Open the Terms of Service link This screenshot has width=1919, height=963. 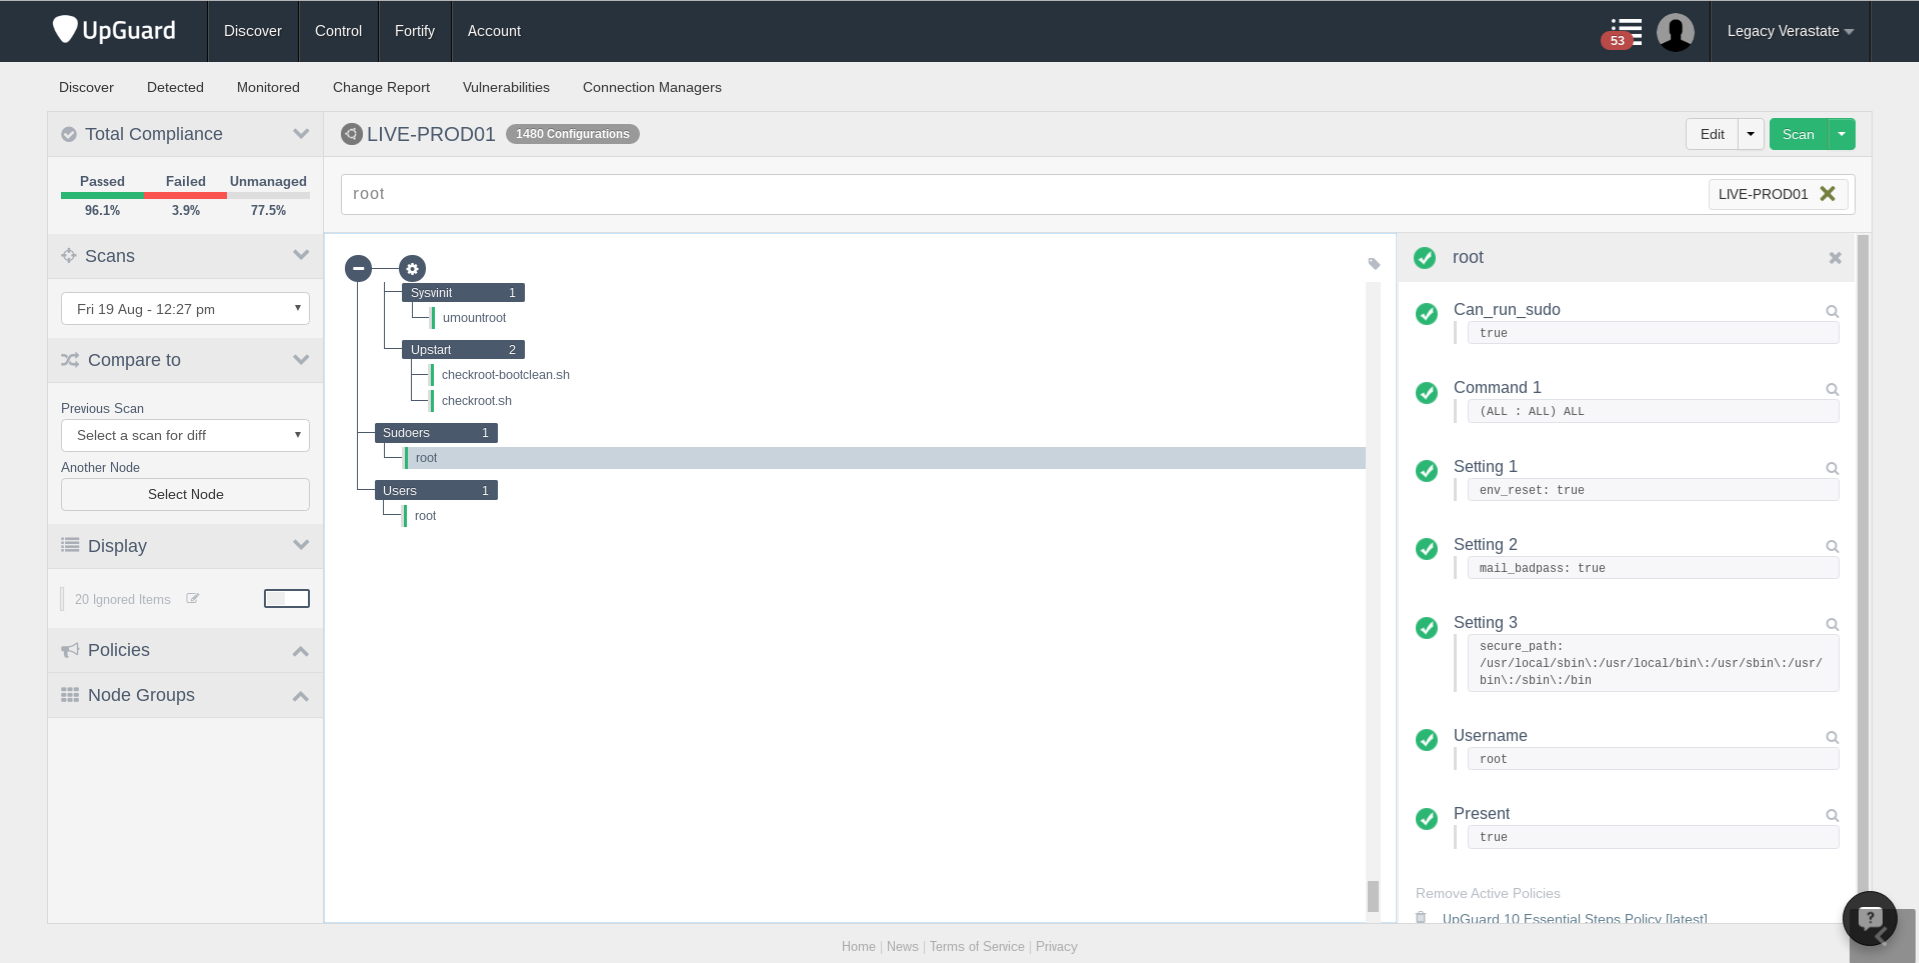click(x=977, y=946)
